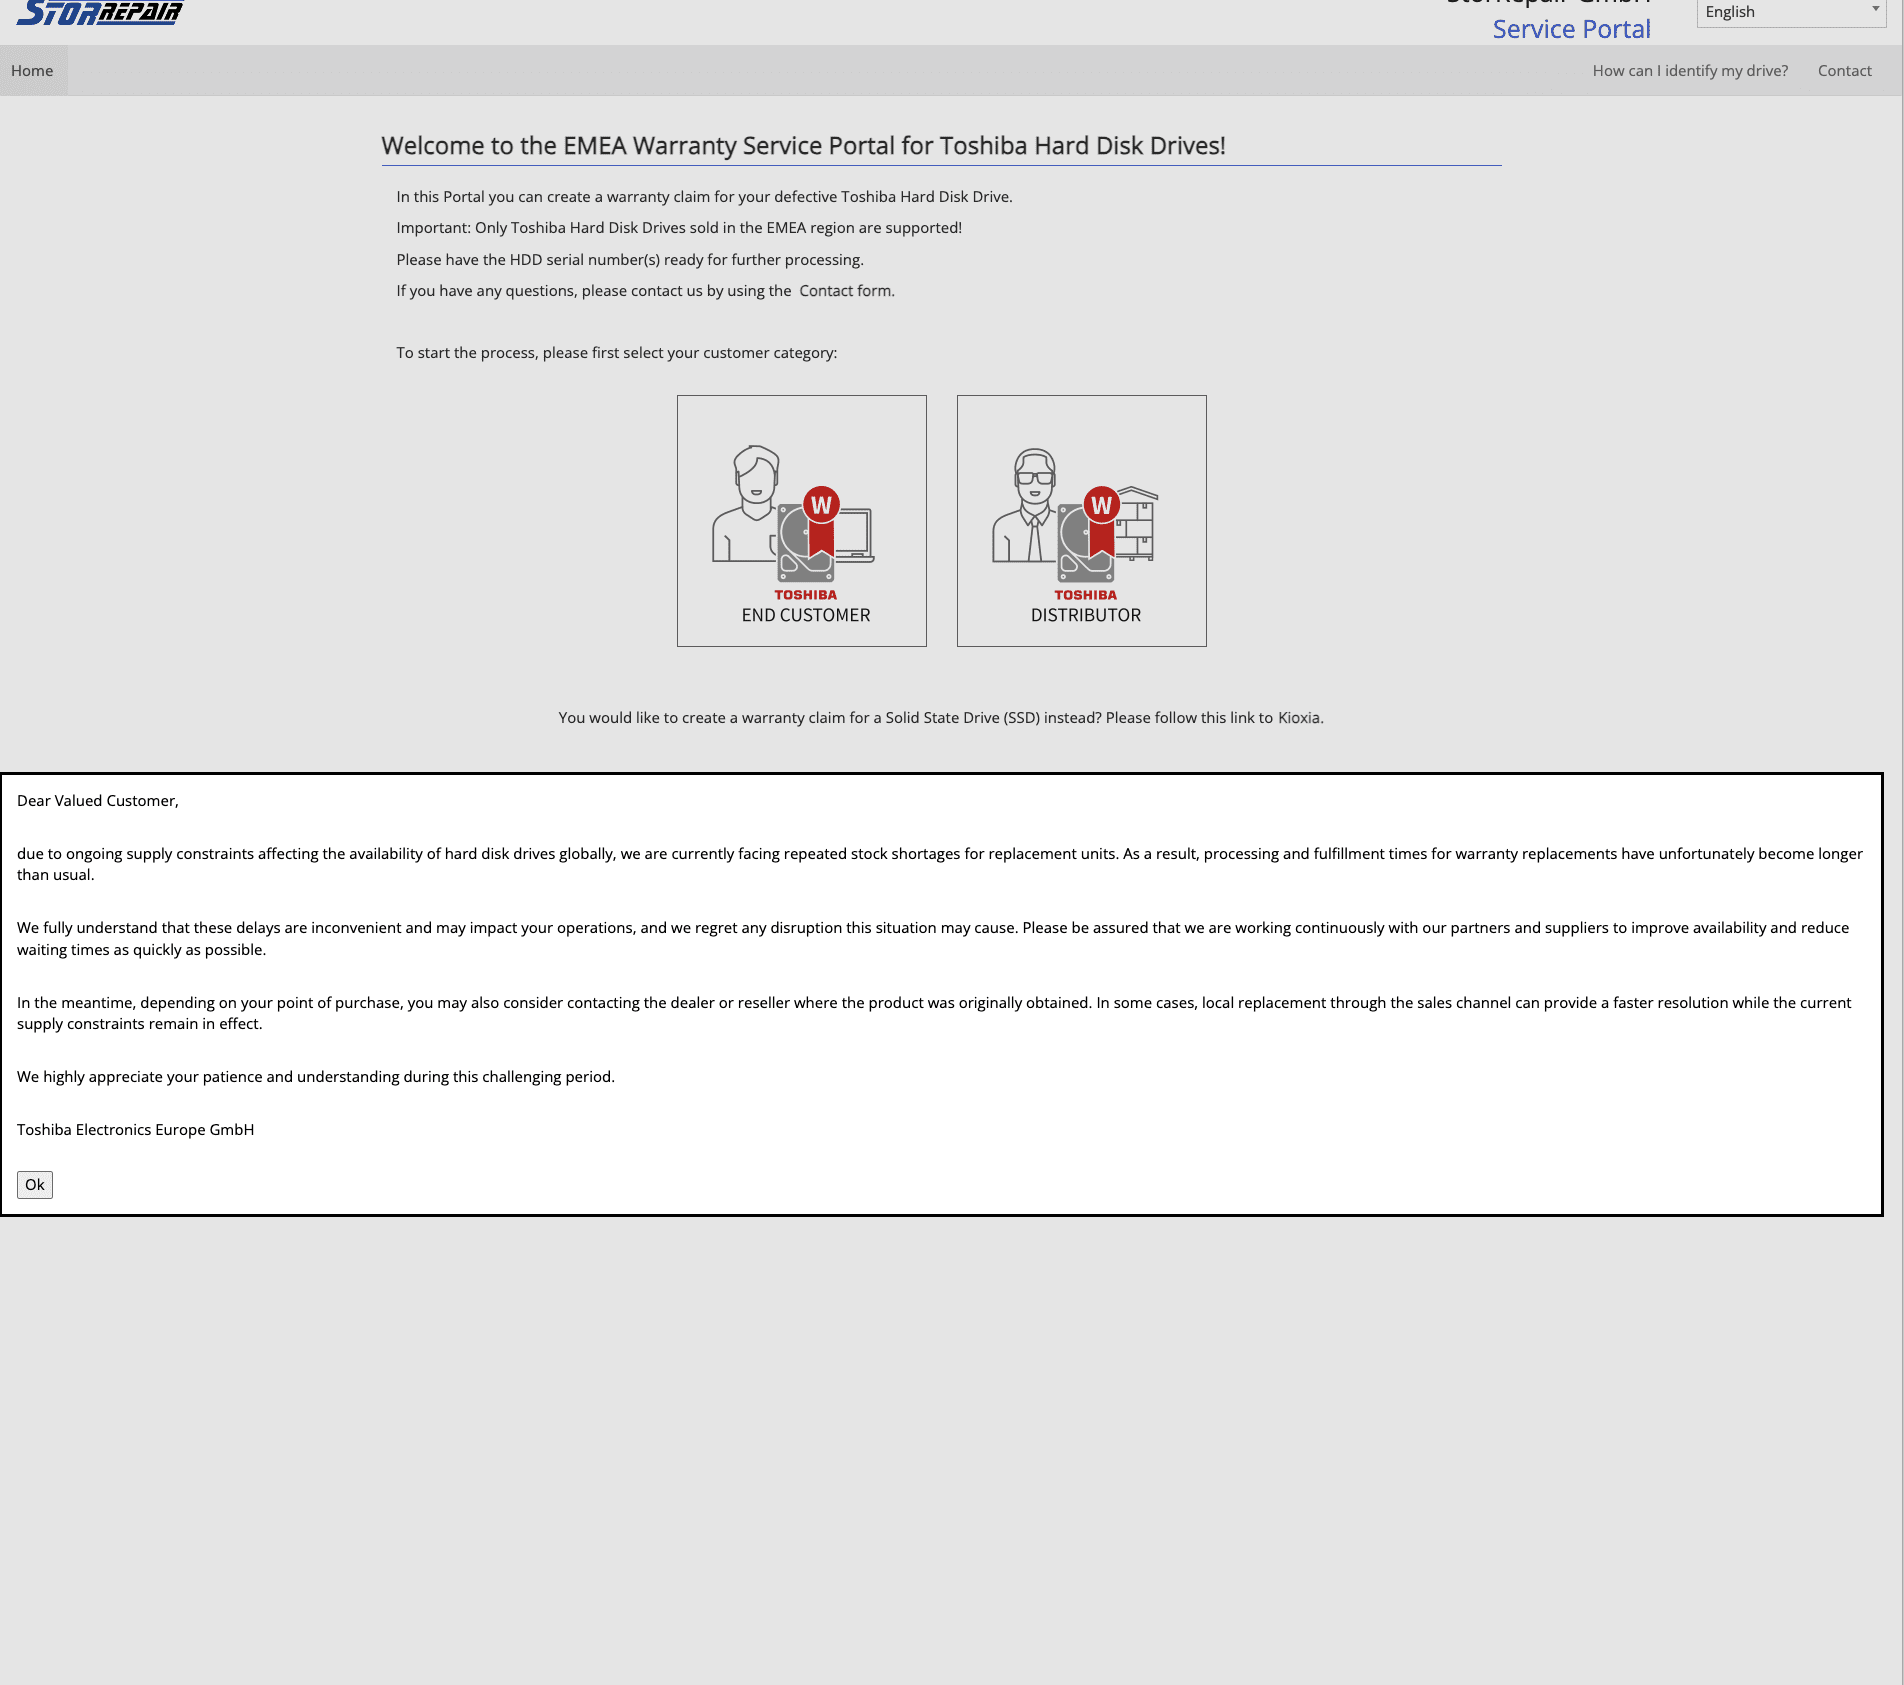Click the 'We highly appreciate your patience' sentence
This screenshot has width=1904, height=1685.
(316, 1077)
